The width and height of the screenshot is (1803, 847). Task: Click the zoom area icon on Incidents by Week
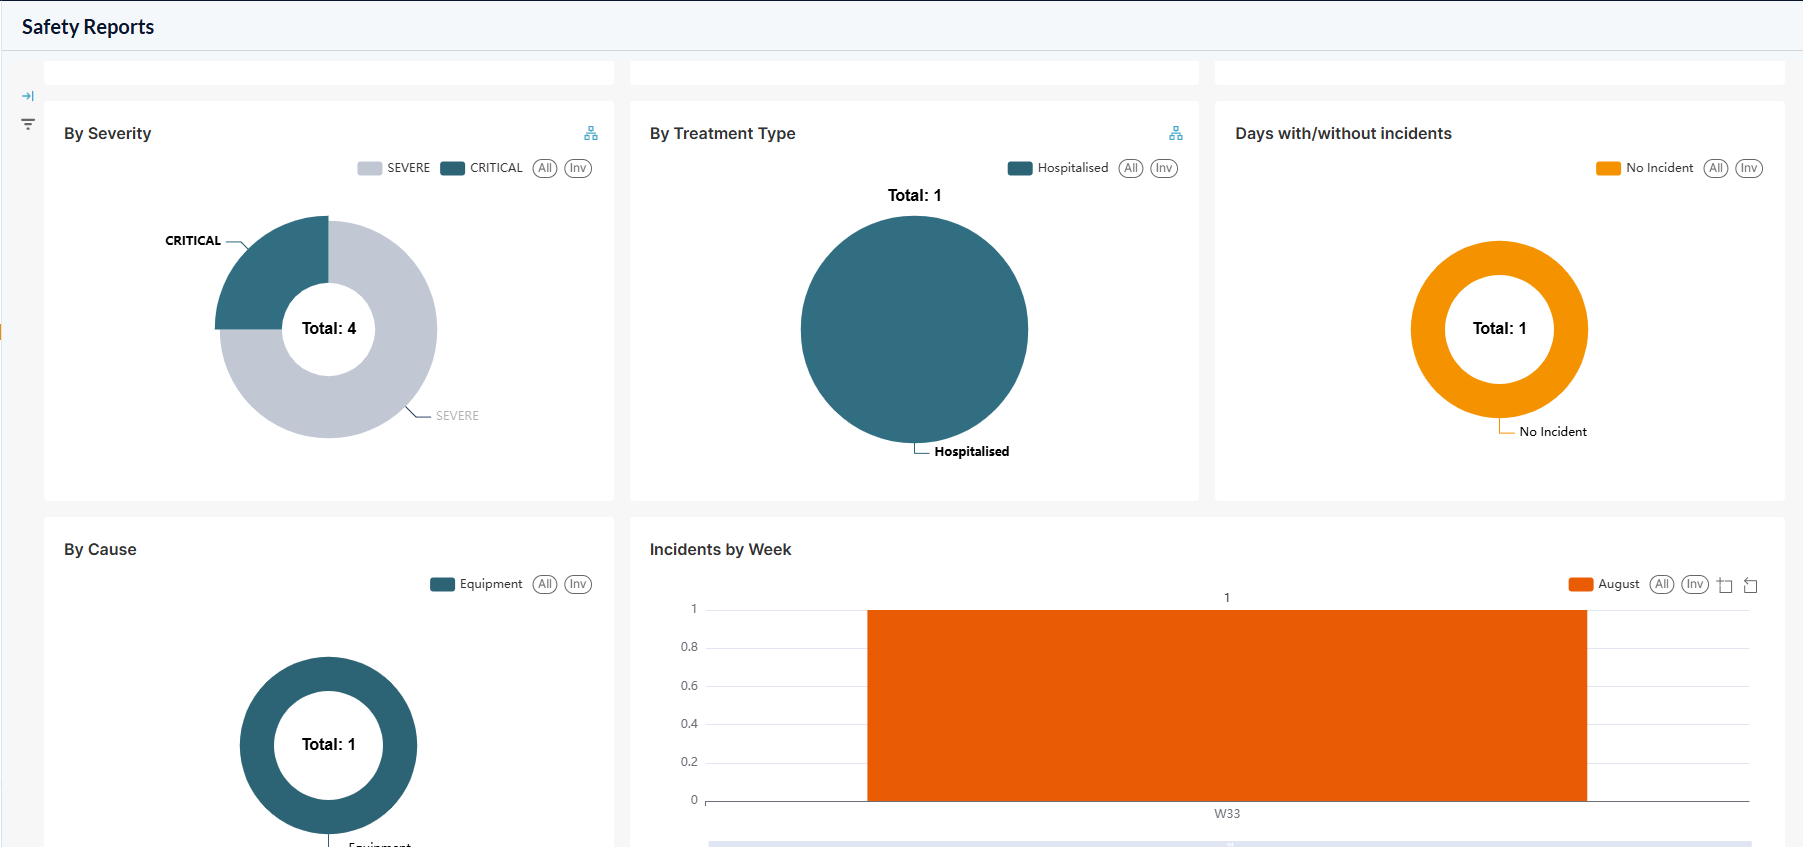1725,585
